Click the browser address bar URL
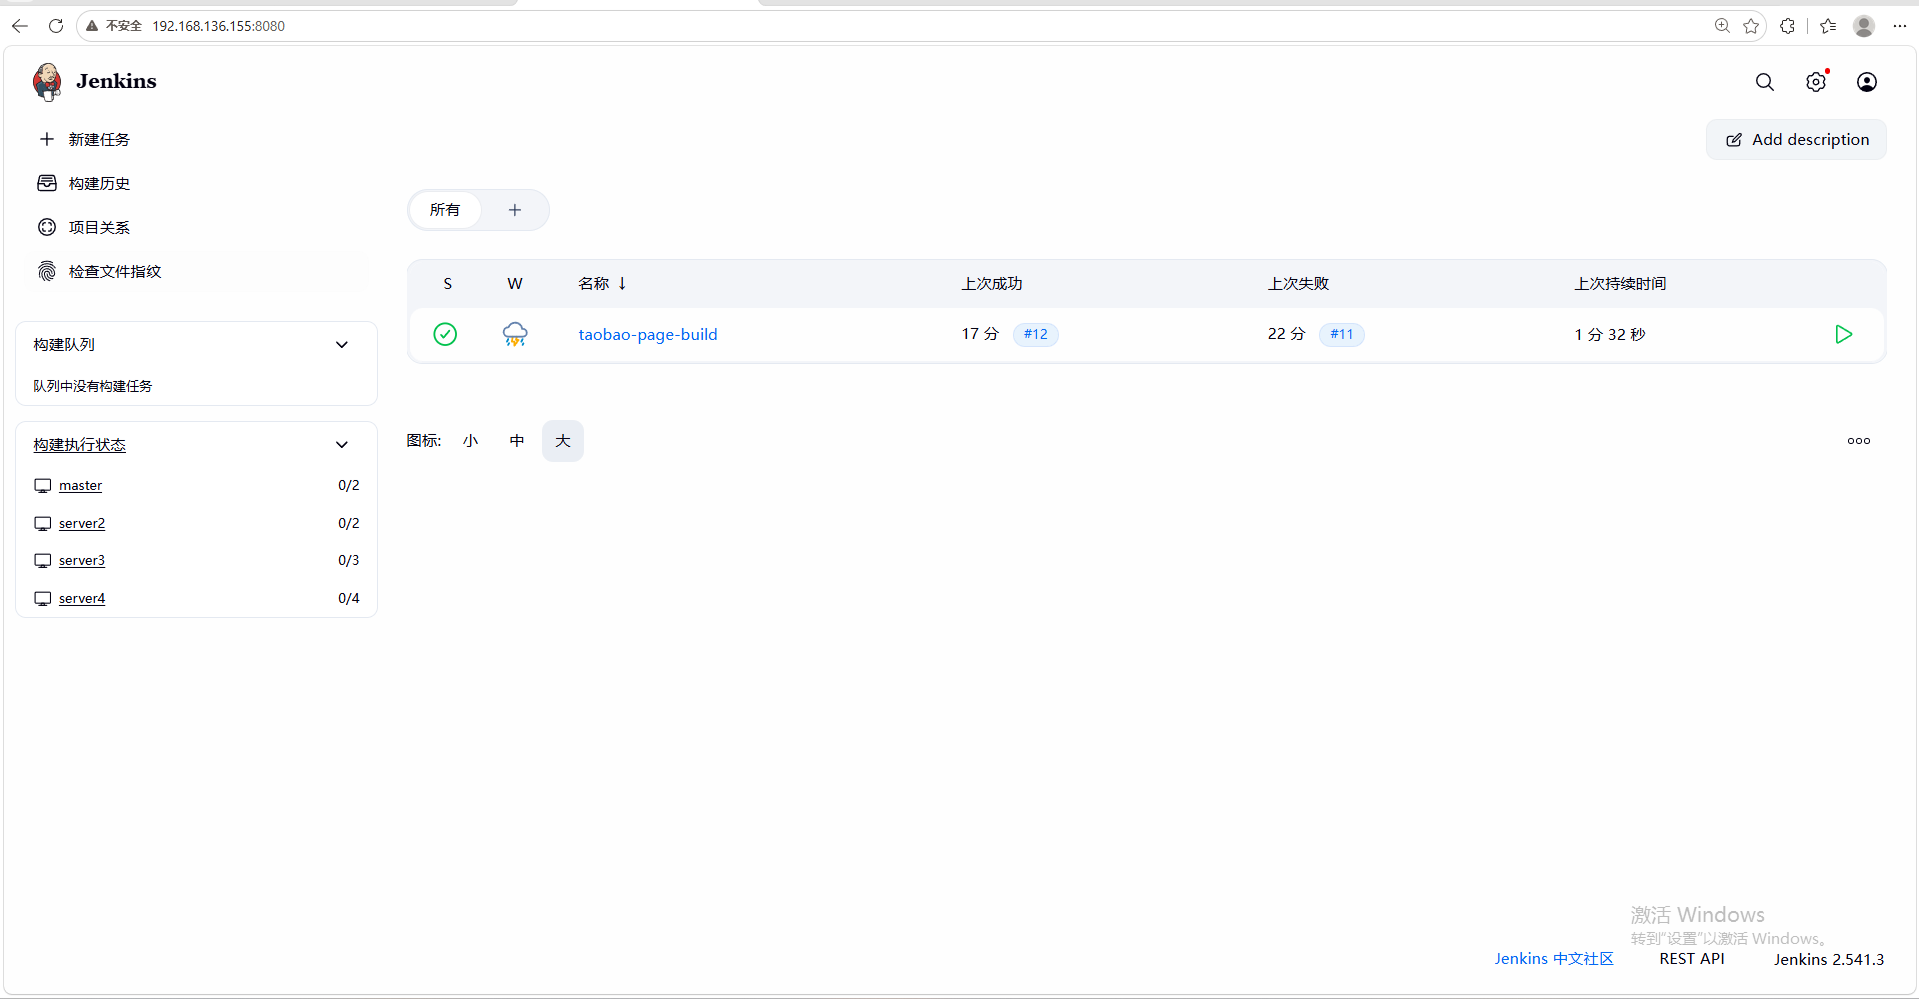 click(x=218, y=26)
